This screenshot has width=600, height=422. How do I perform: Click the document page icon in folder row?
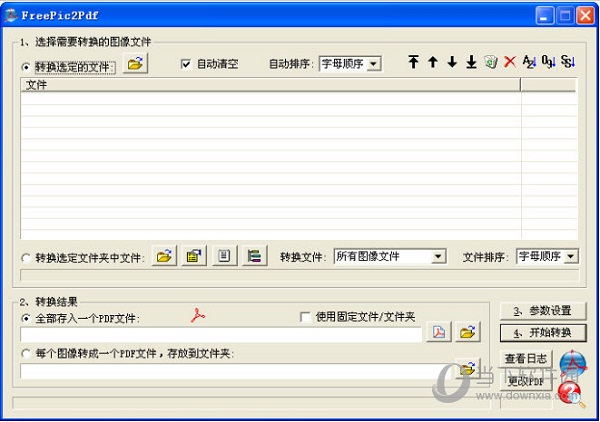pos(224,256)
